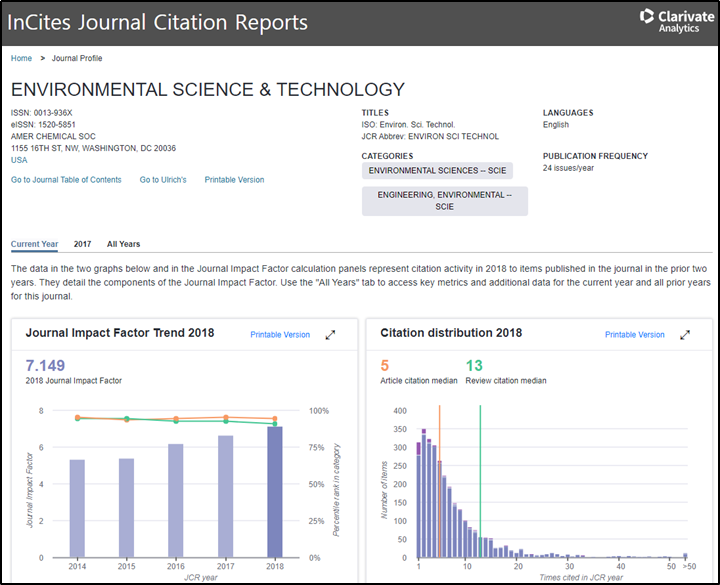Open Go to Journal Table of Contents

[66, 180]
